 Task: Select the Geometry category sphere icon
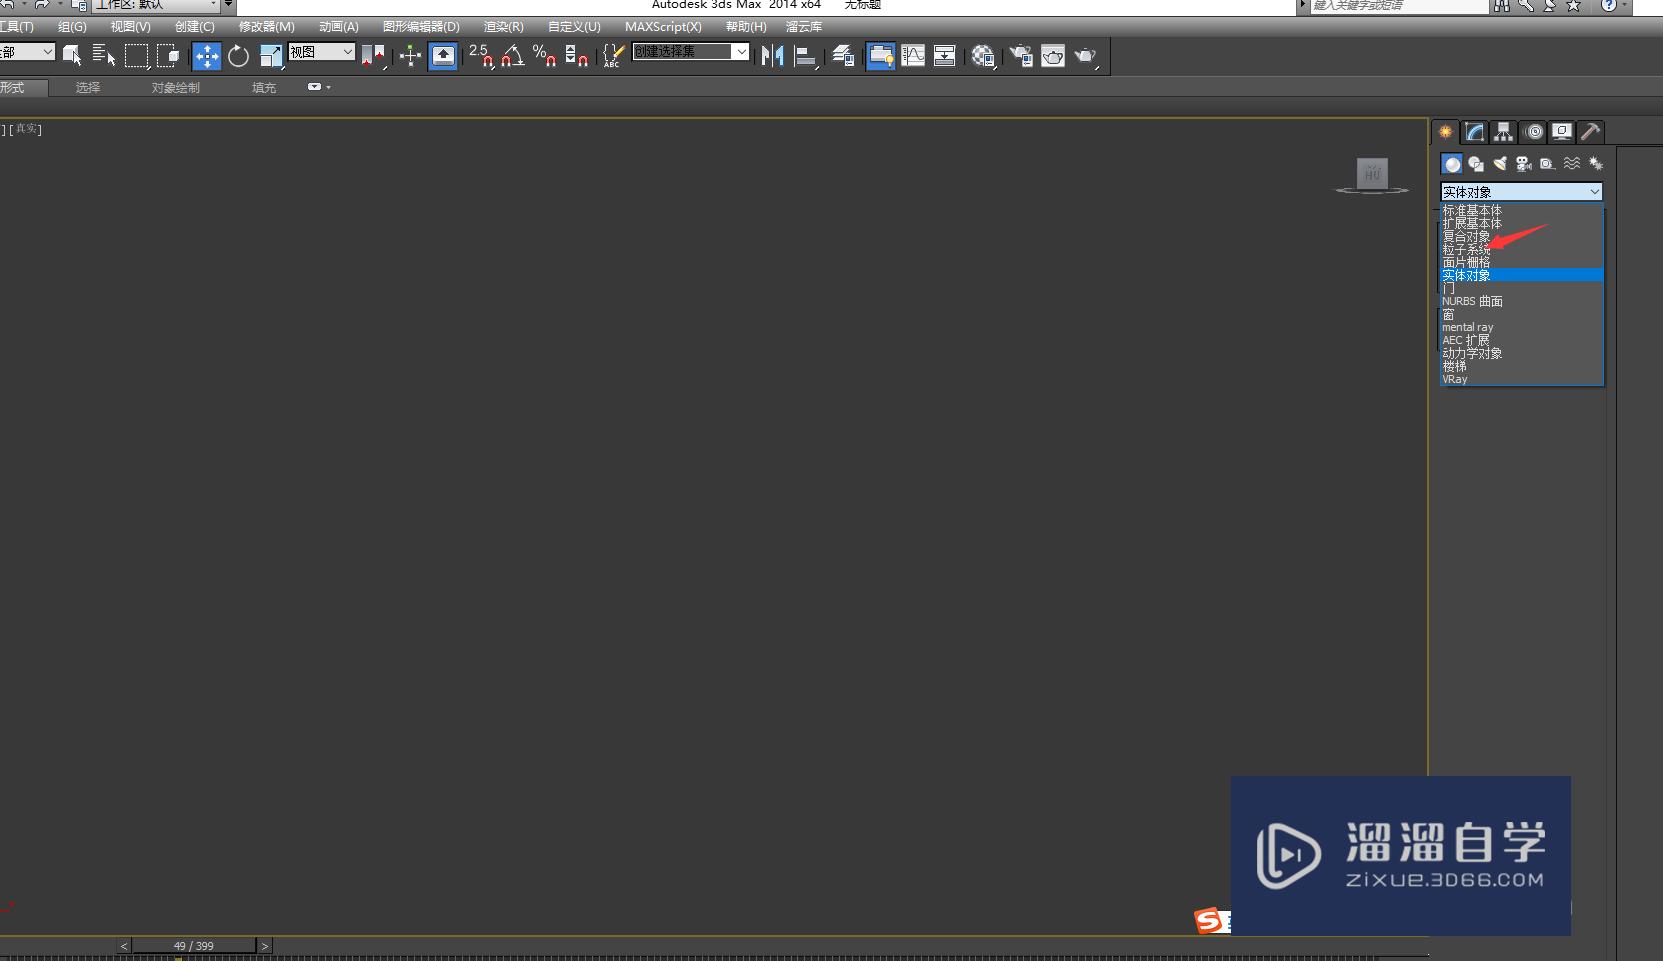[1452, 164]
